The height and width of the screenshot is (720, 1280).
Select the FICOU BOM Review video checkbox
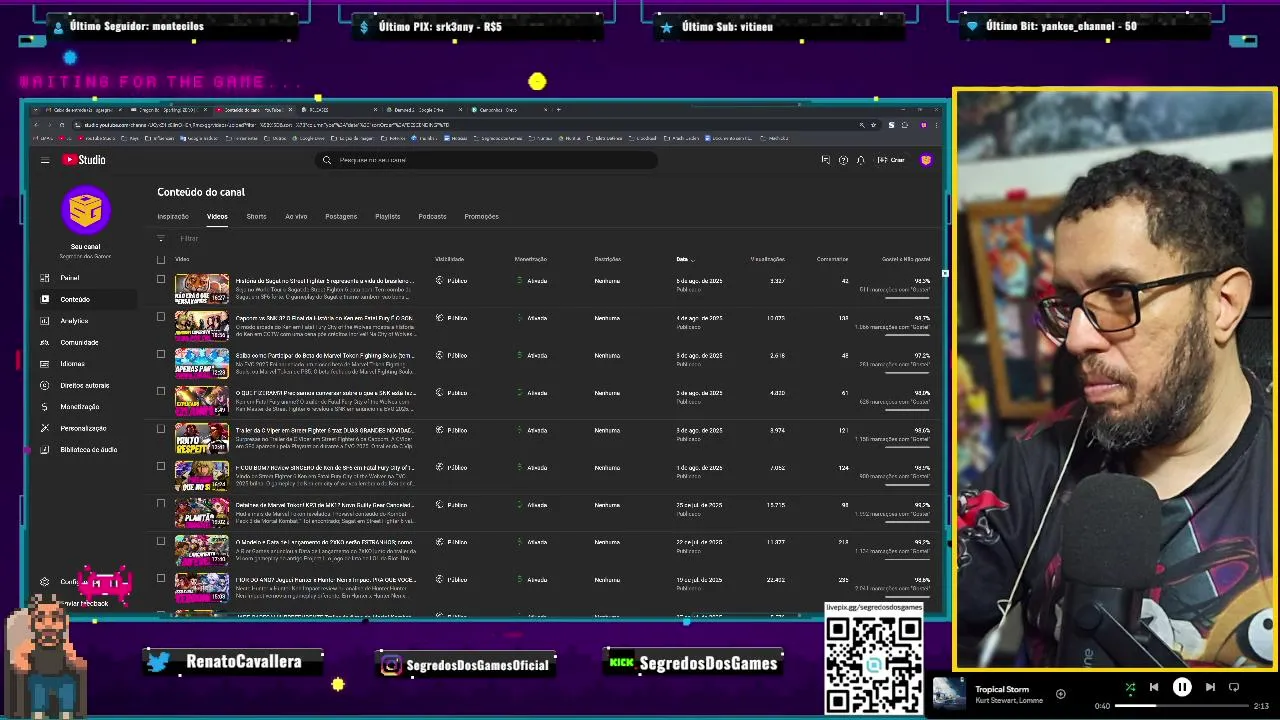click(161, 466)
